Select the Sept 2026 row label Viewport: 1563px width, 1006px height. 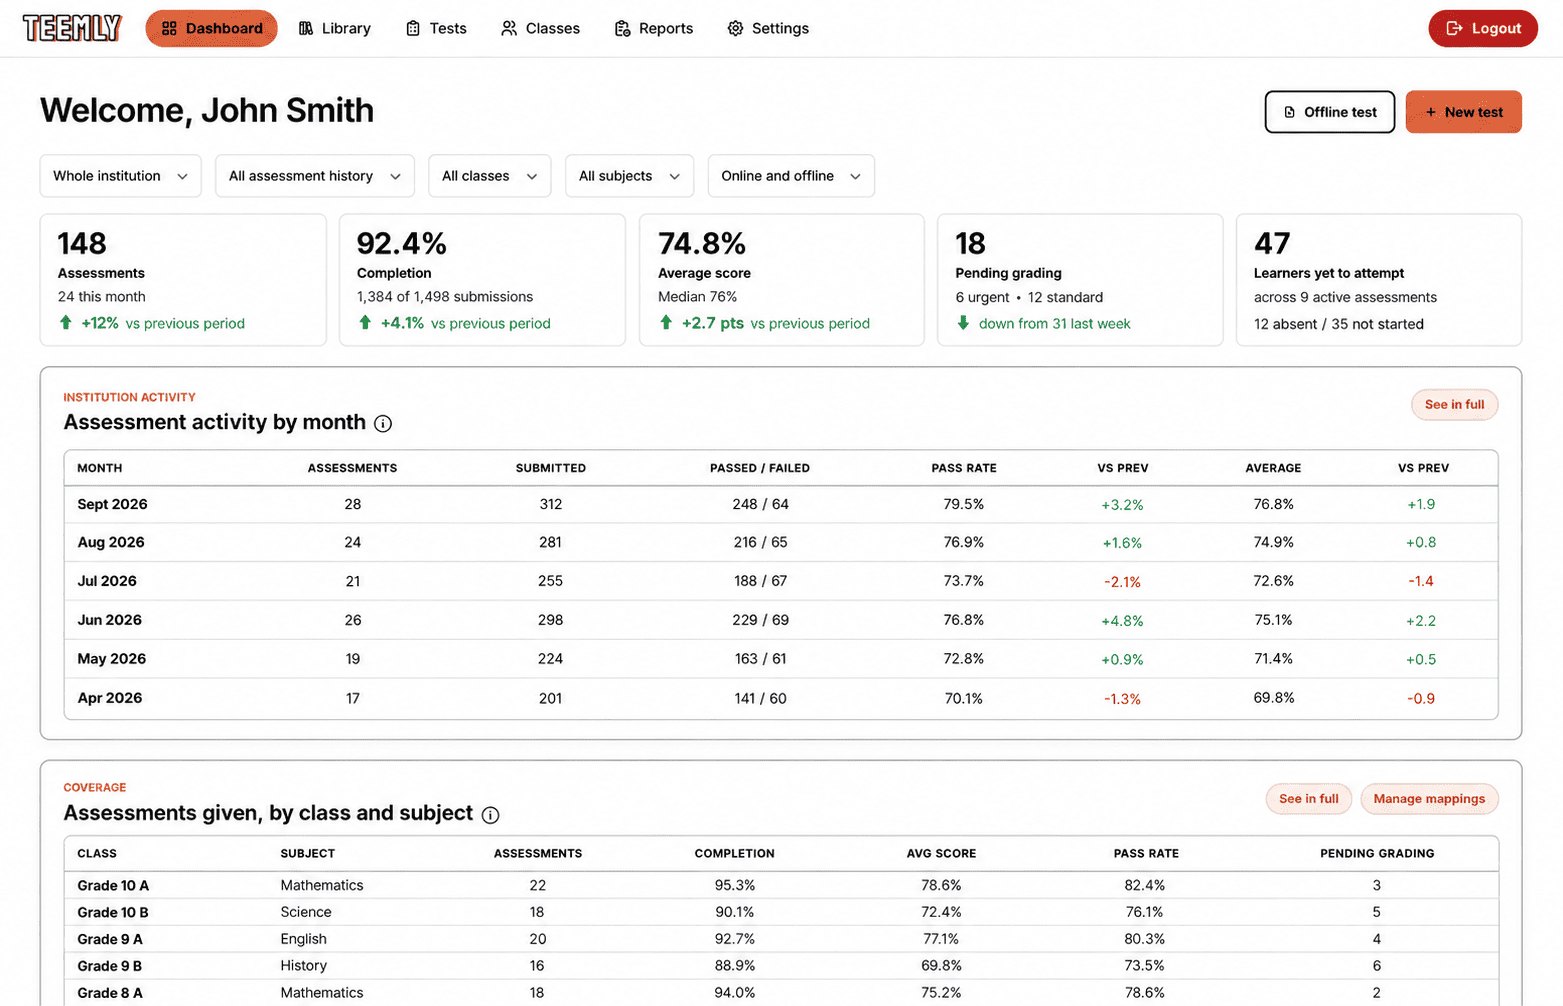[x=112, y=504]
